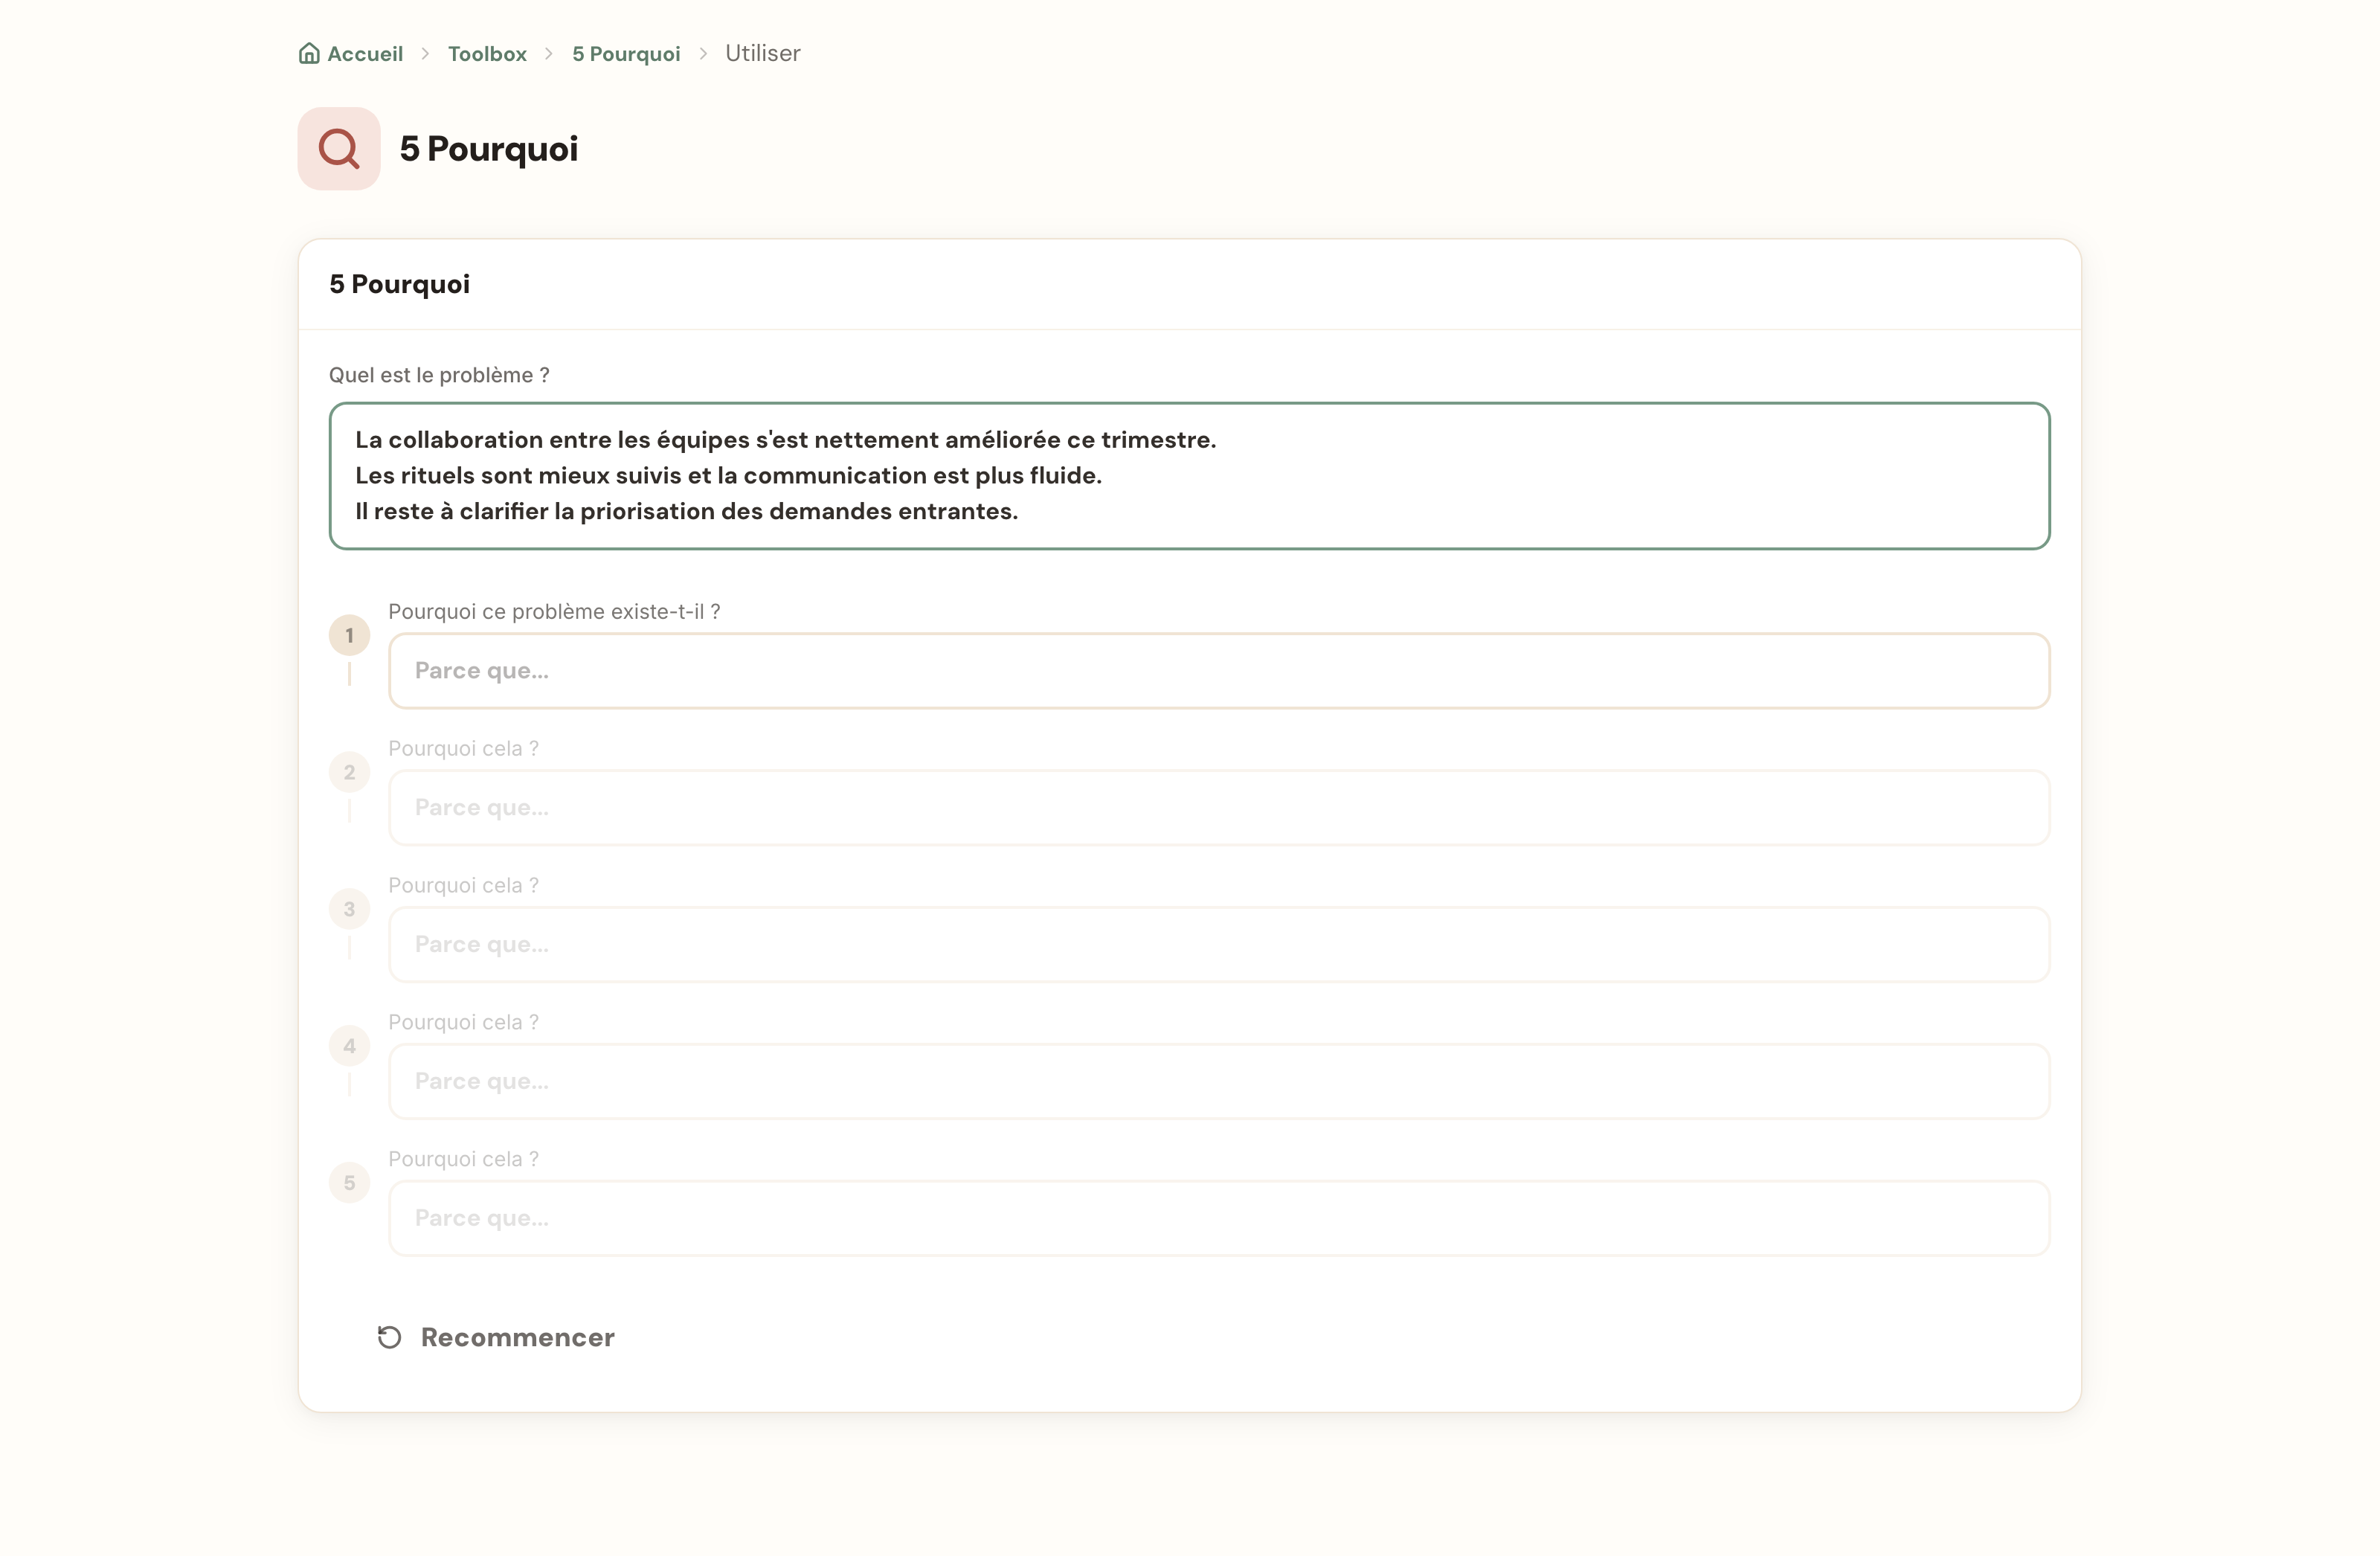The image size is (2380, 1556).
Task: Focus the Parce que field of step 3
Action: click(x=1219, y=945)
